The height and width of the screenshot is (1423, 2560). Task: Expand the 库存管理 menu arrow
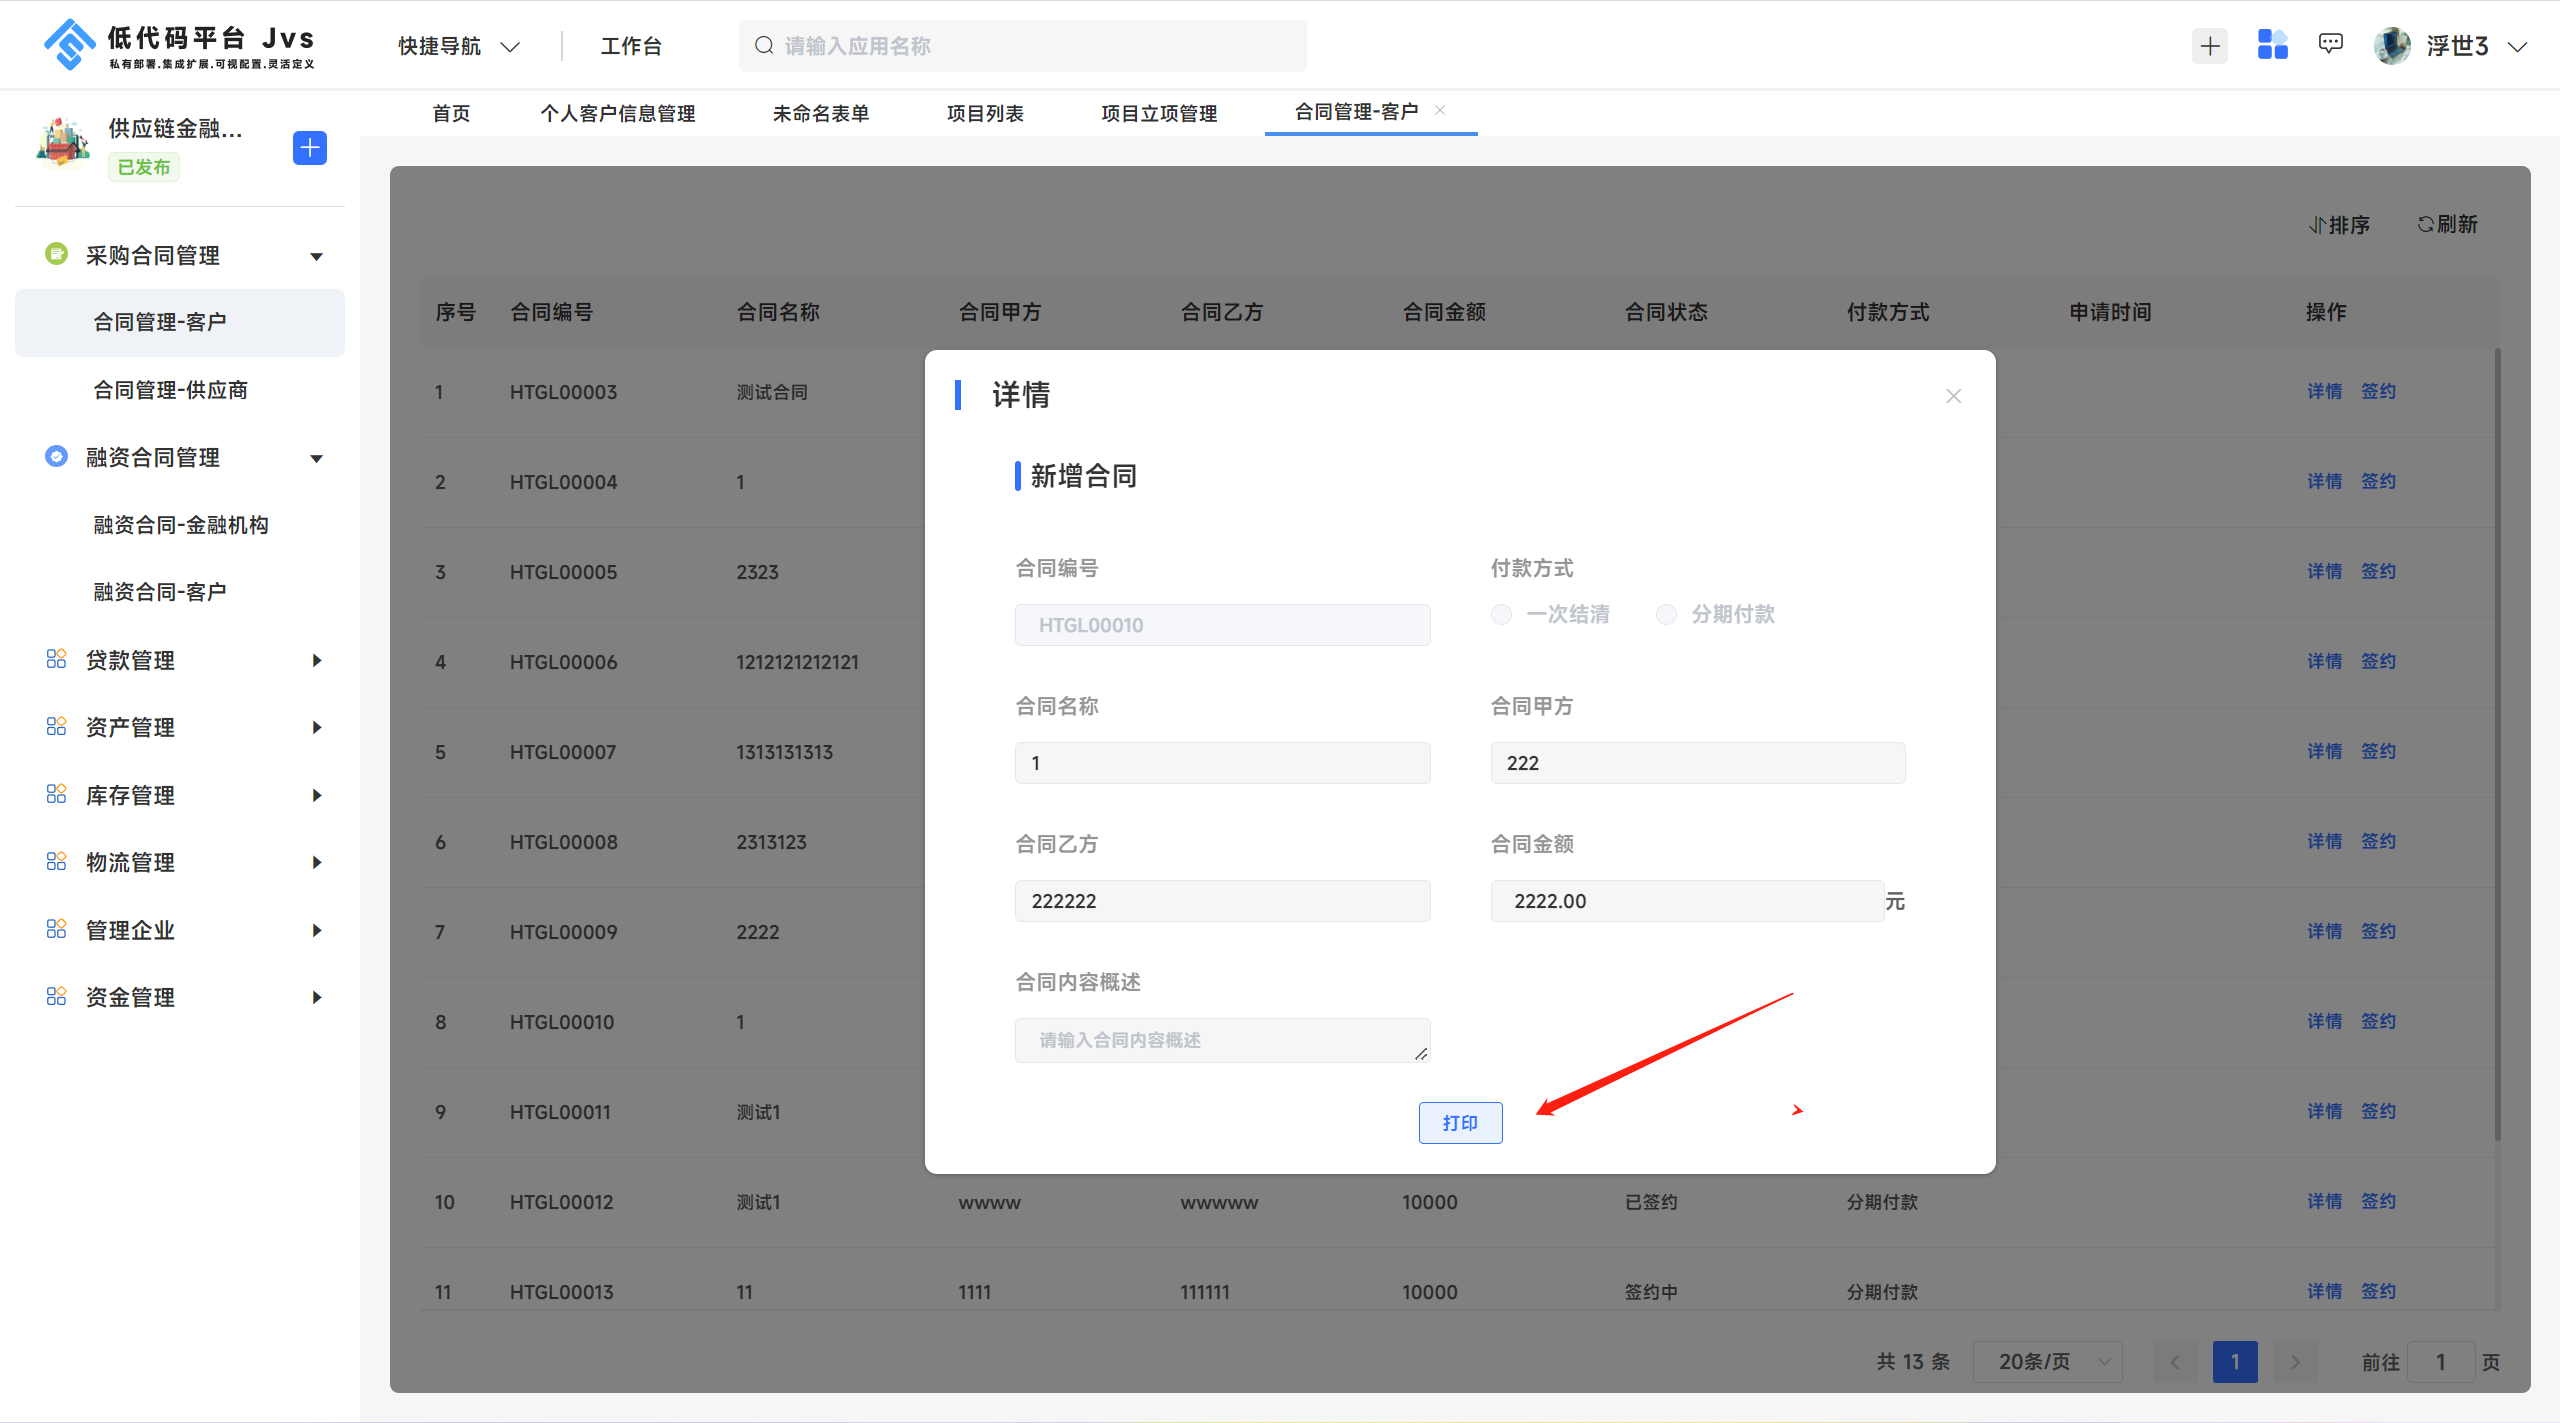317,795
